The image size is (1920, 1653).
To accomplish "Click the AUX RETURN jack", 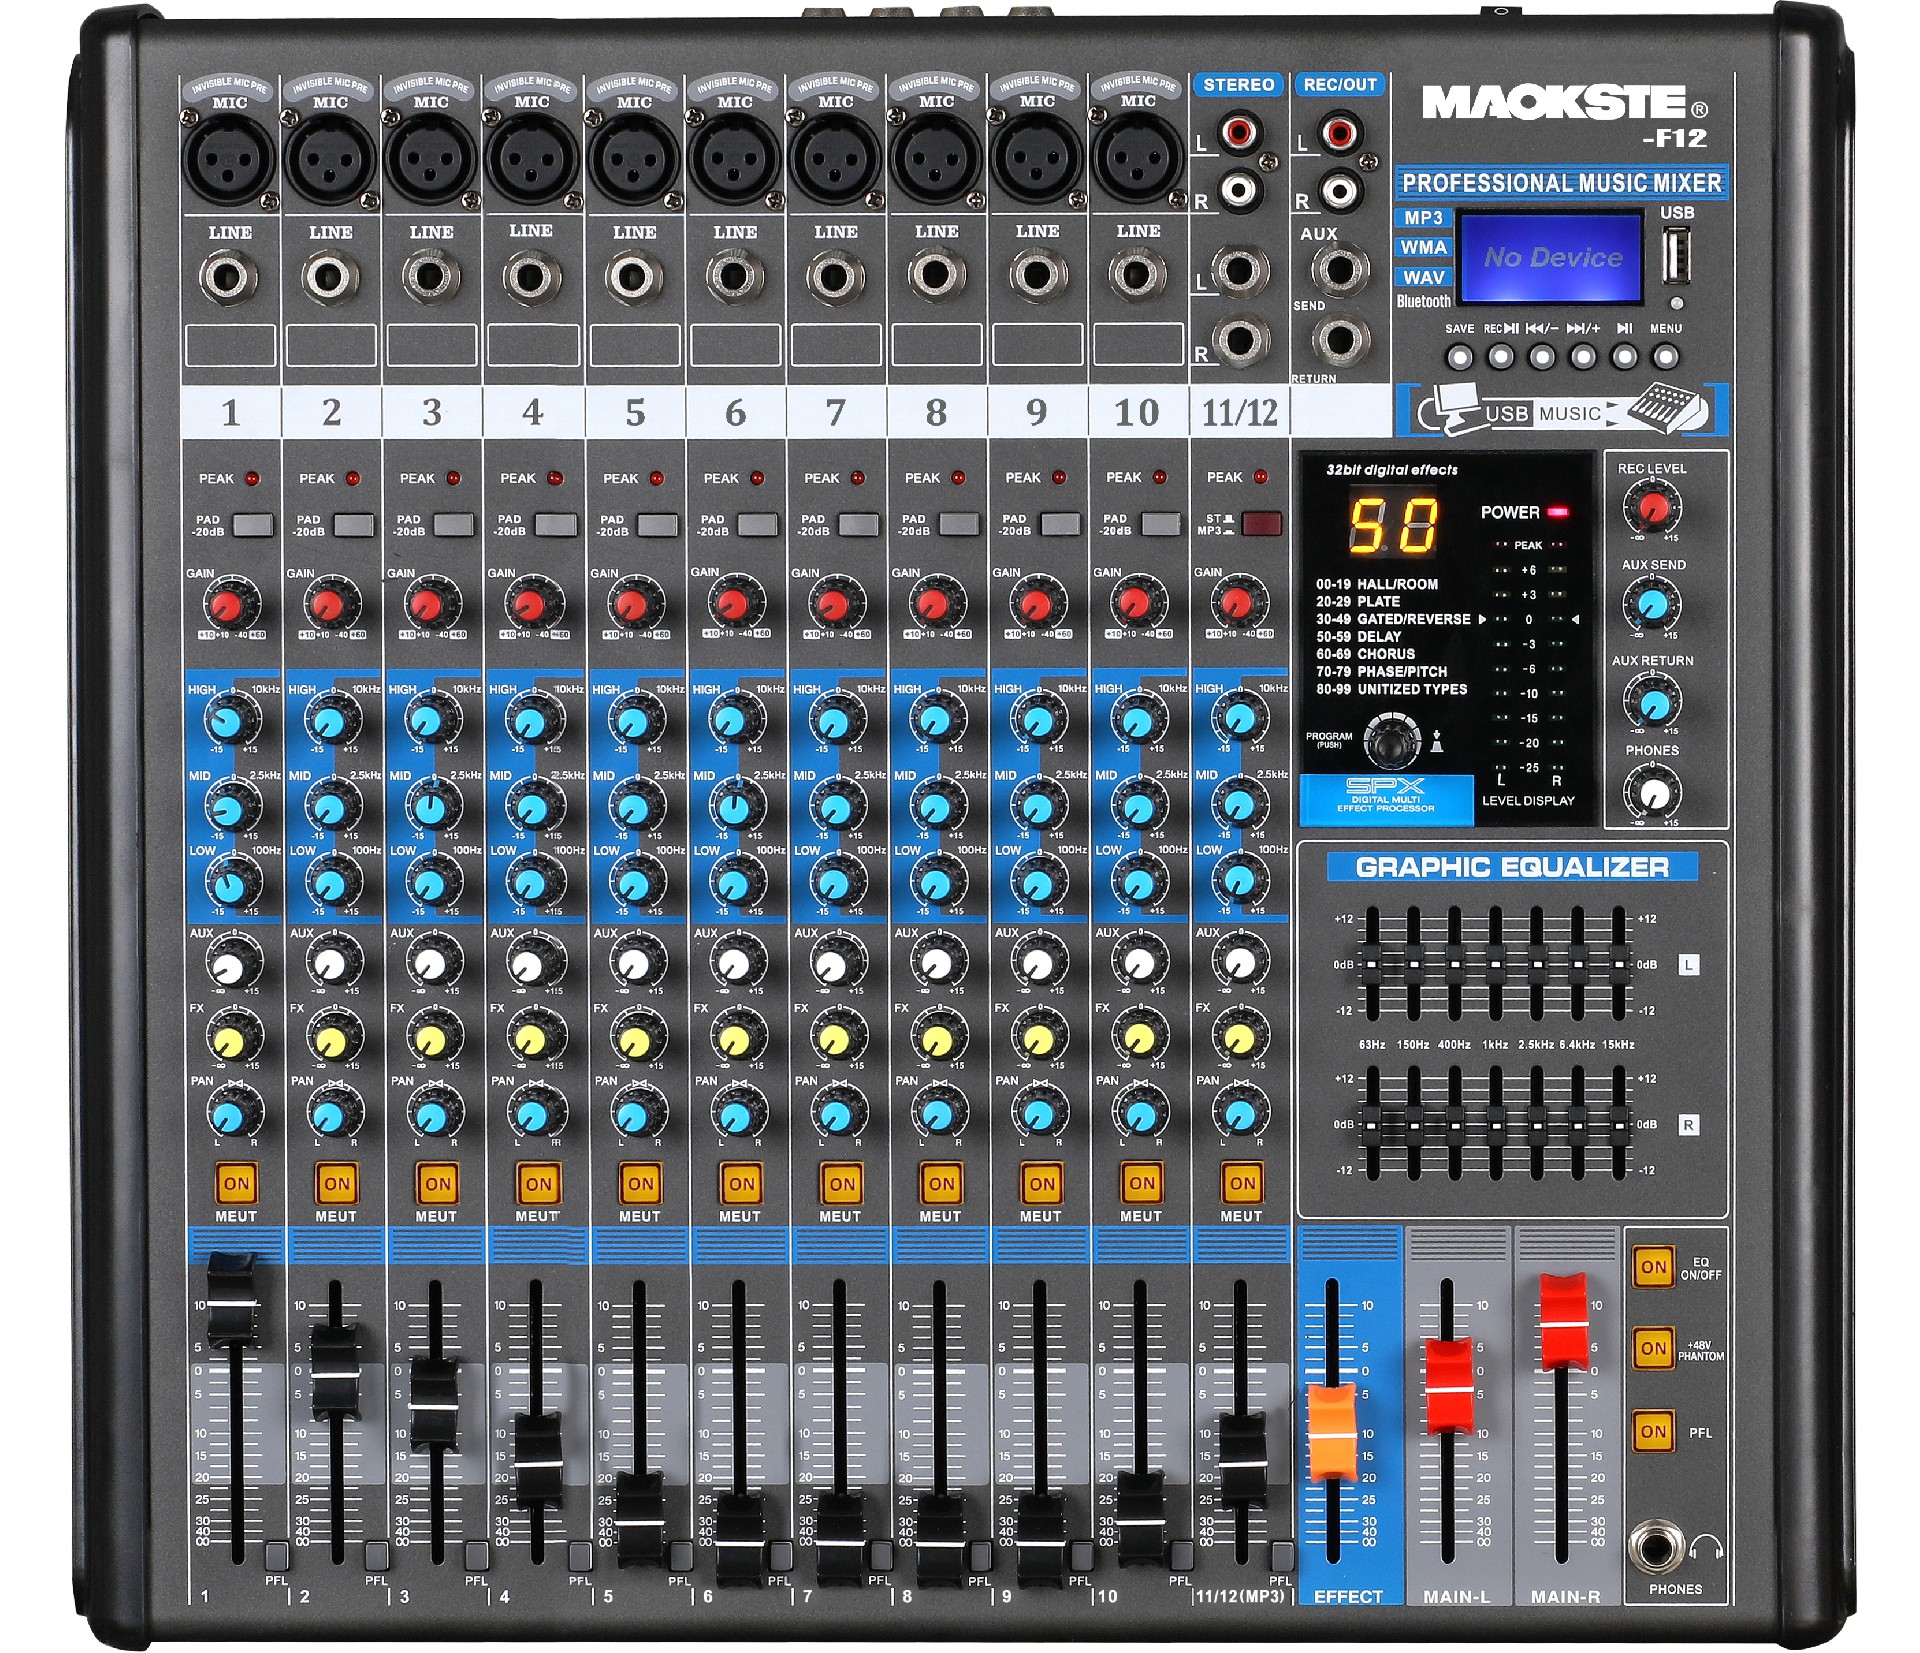I will coord(1340,341).
